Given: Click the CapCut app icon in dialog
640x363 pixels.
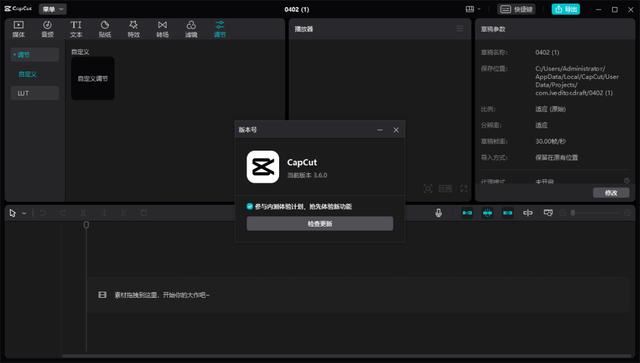Looking at the screenshot, I should tap(263, 167).
